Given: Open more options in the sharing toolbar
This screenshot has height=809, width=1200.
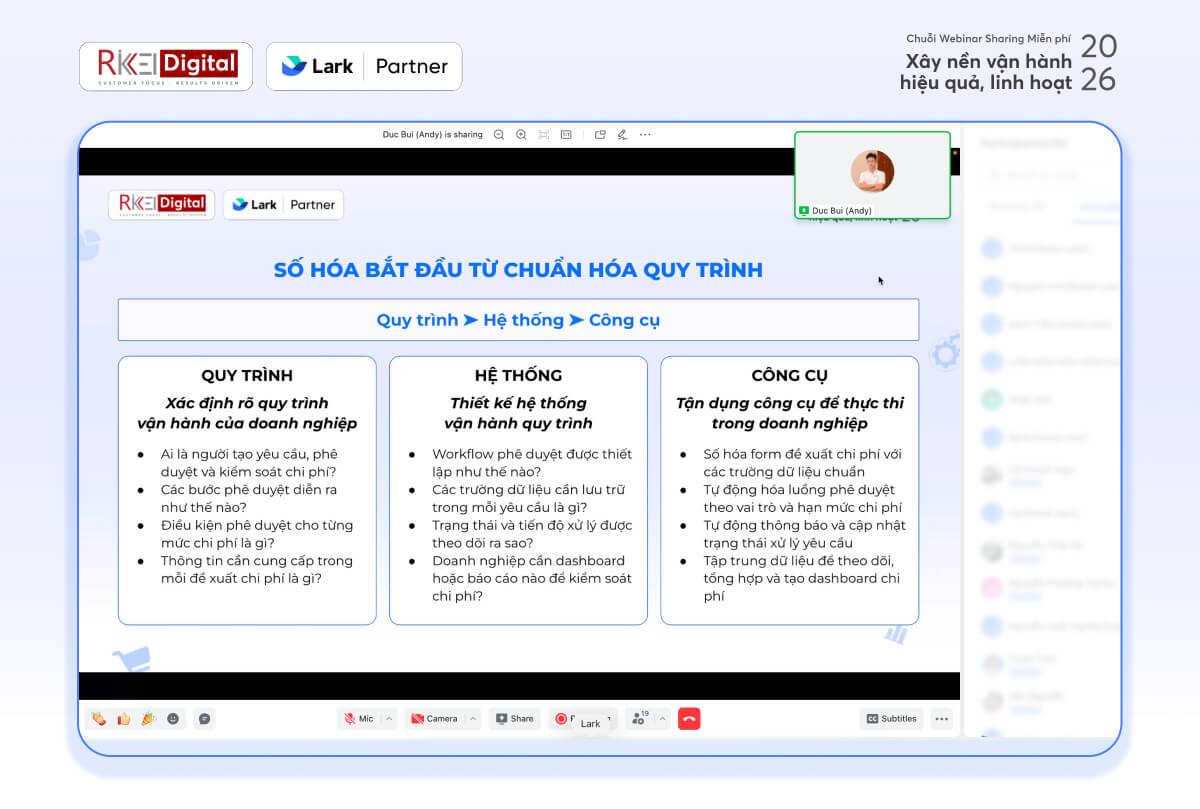Looking at the screenshot, I should coord(645,134).
